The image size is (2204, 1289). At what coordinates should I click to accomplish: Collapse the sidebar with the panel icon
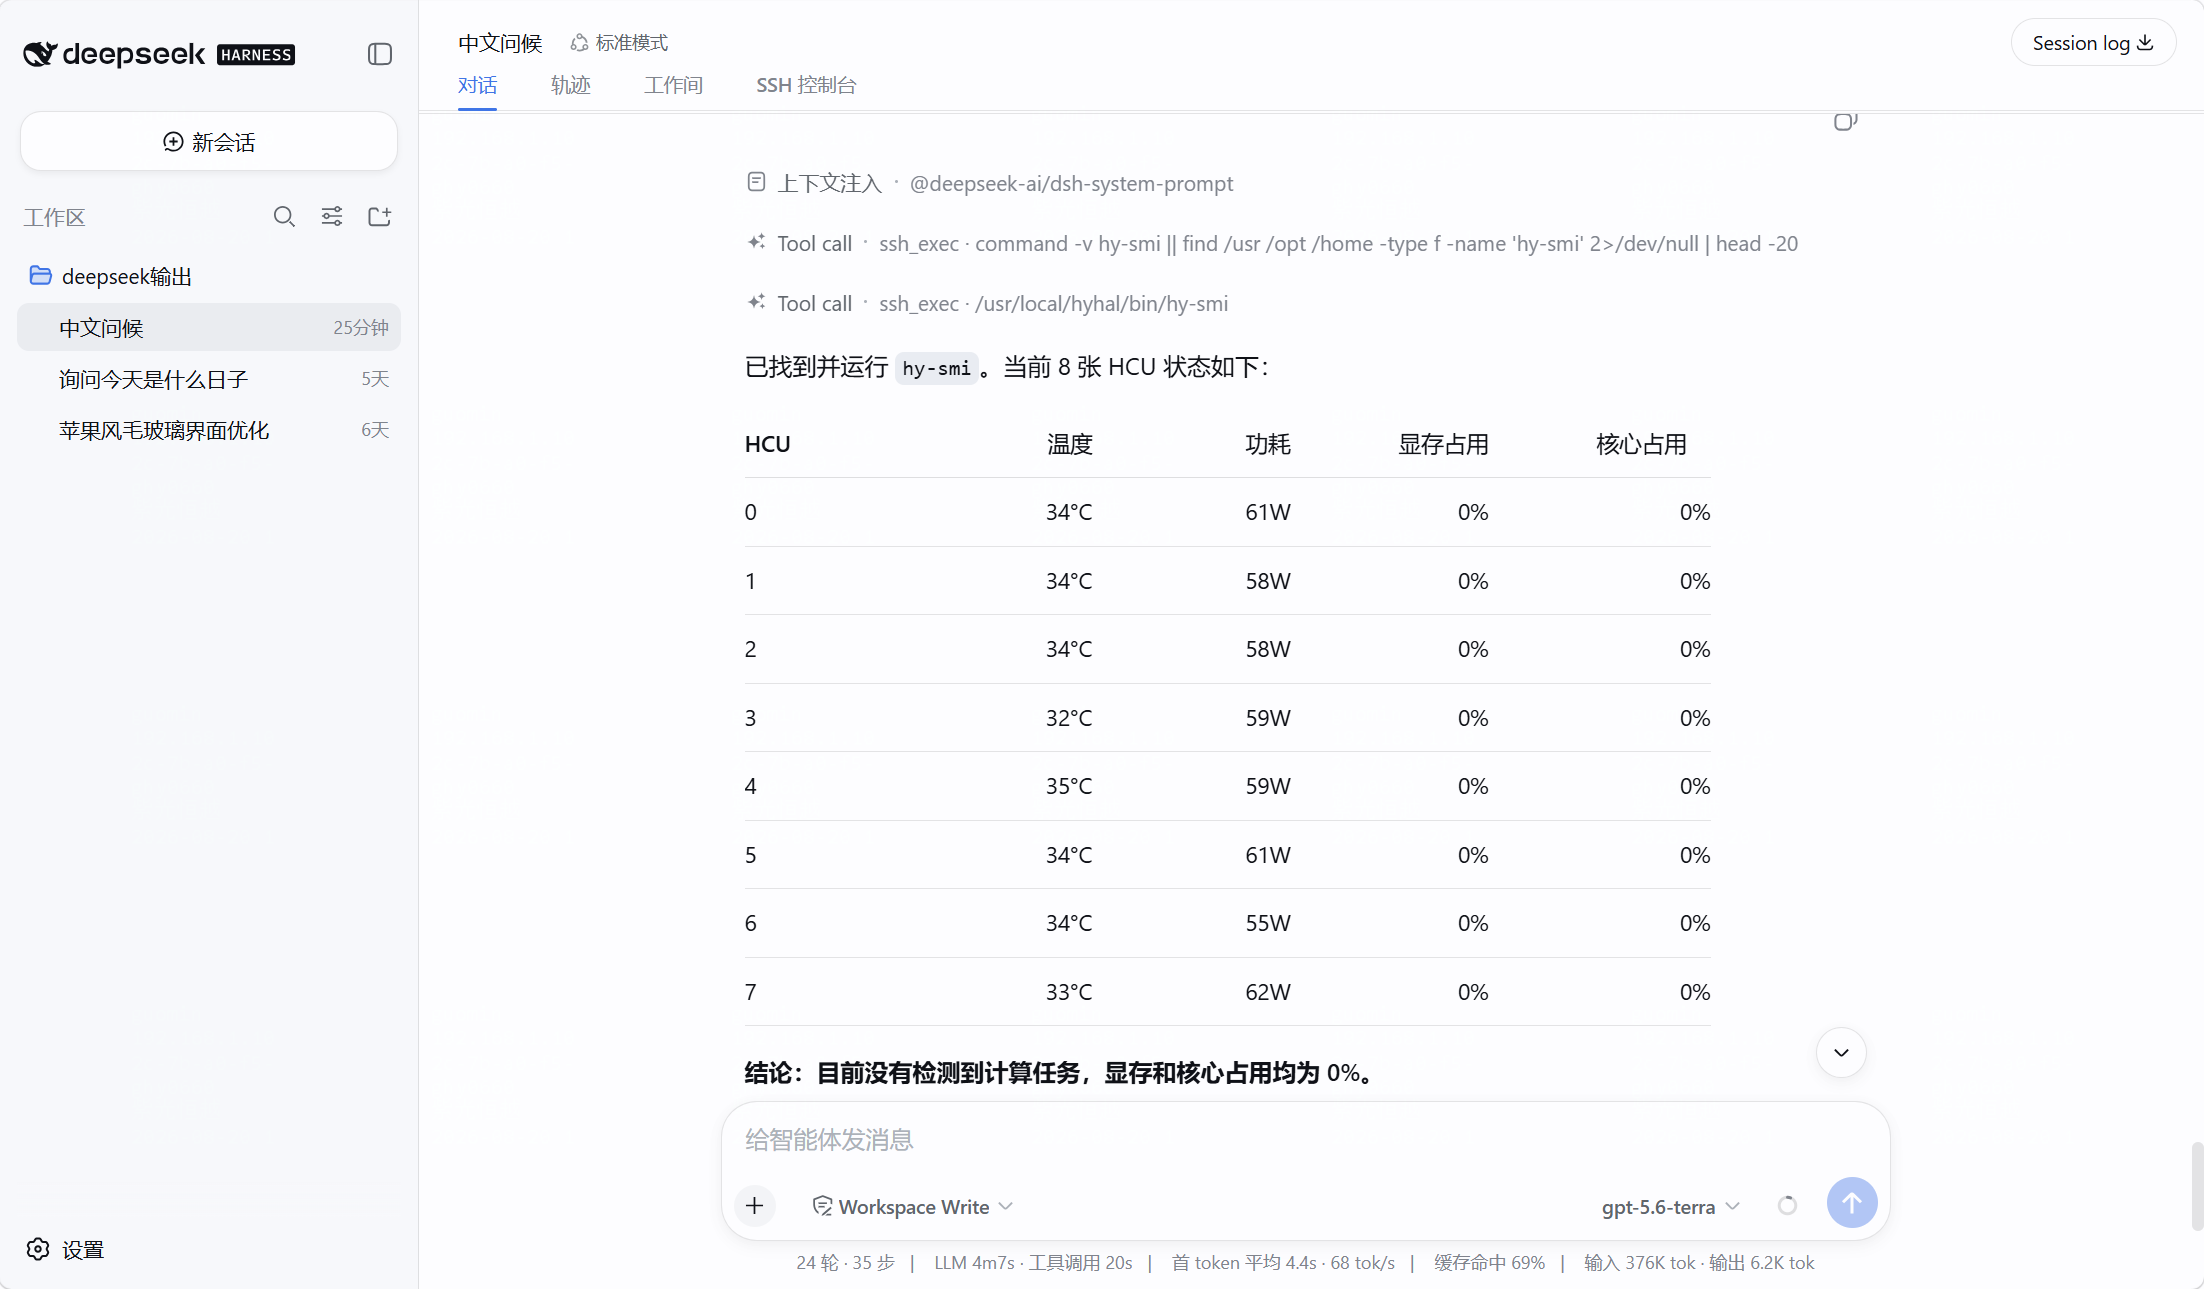379,54
